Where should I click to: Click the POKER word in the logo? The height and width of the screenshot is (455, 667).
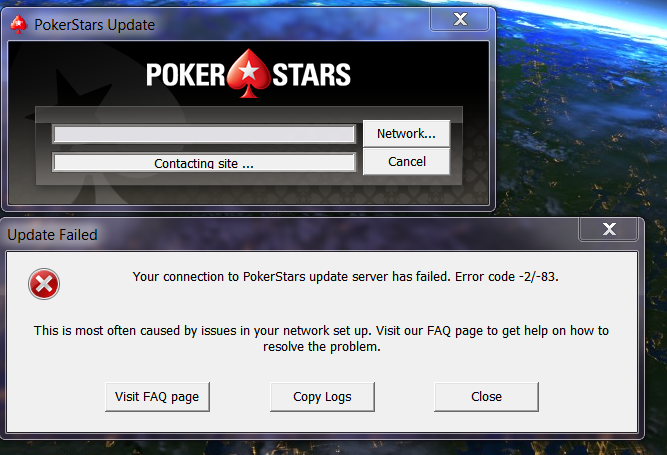(185, 75)
